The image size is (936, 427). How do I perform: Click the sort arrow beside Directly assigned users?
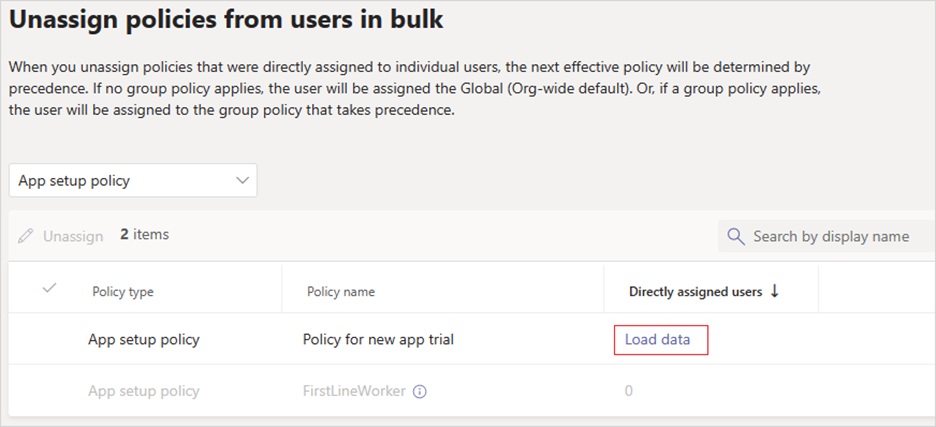775,291
